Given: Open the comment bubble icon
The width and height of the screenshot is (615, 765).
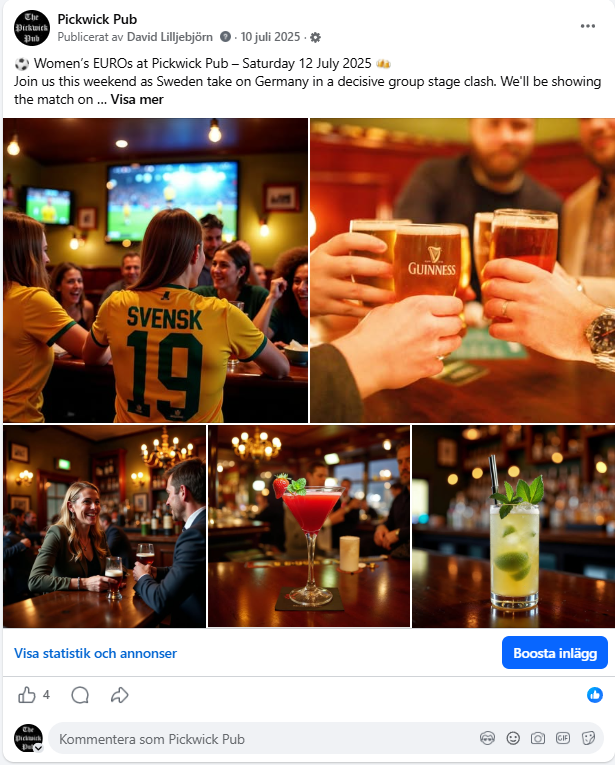Looking at the screenshot, I should point(80,695).
